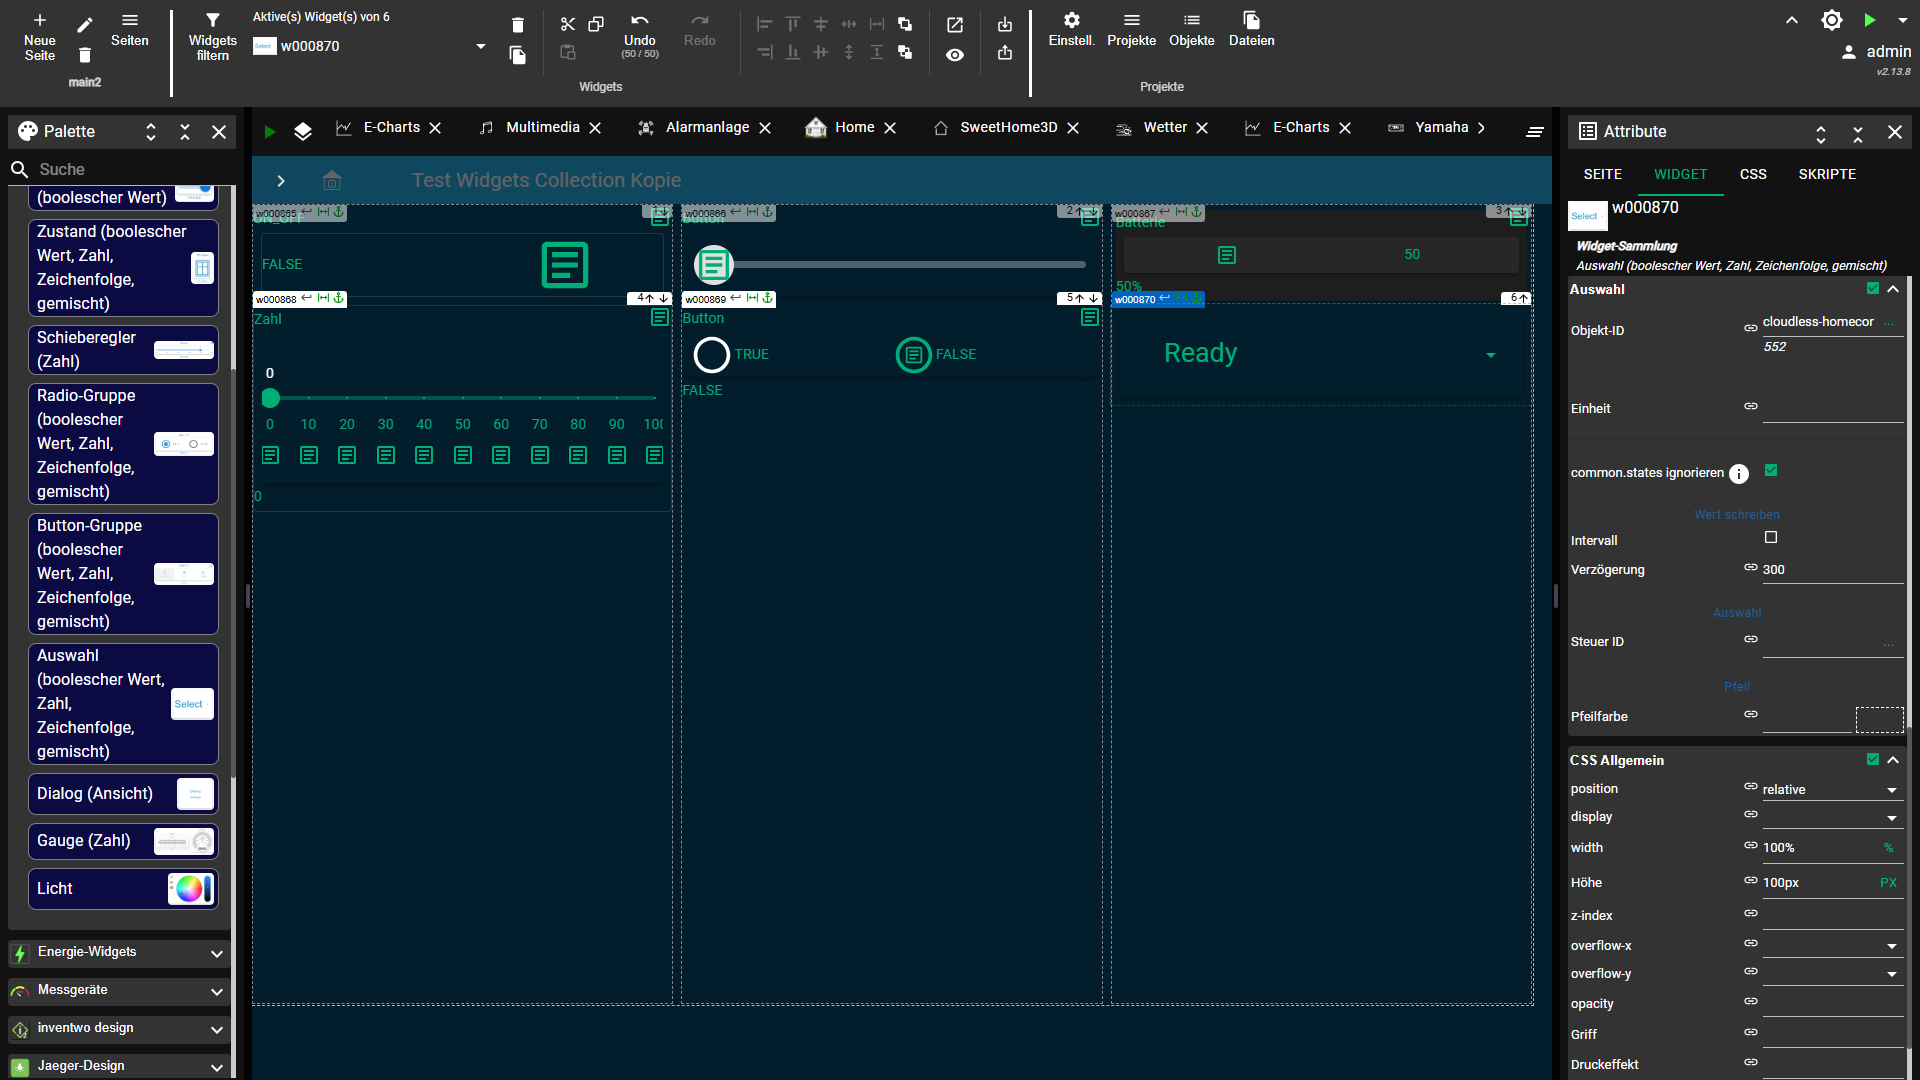The width and height of the screenshot is (1920, 1080).
Task: Switch to the SKRIPTE tab
Action: click(1826, 174)
